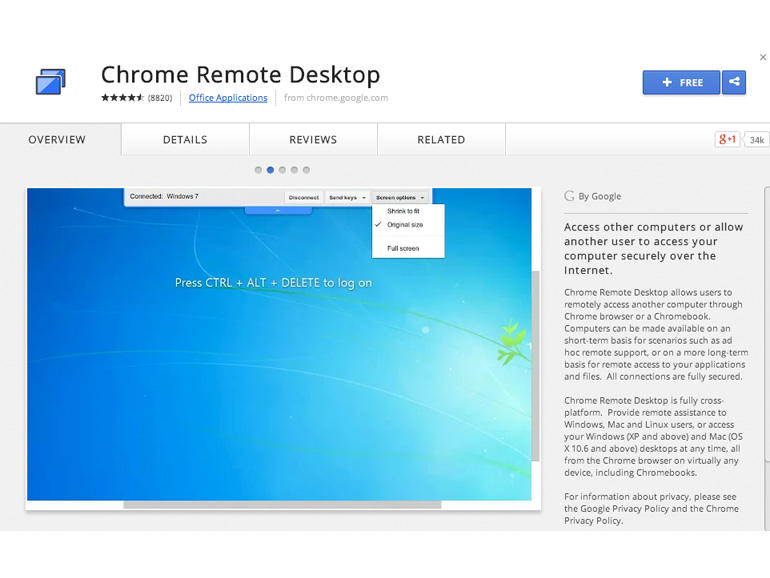This screenshot has height=578, width=770.
Task: Select the second screenshot dot
Action: click(270, 170)
